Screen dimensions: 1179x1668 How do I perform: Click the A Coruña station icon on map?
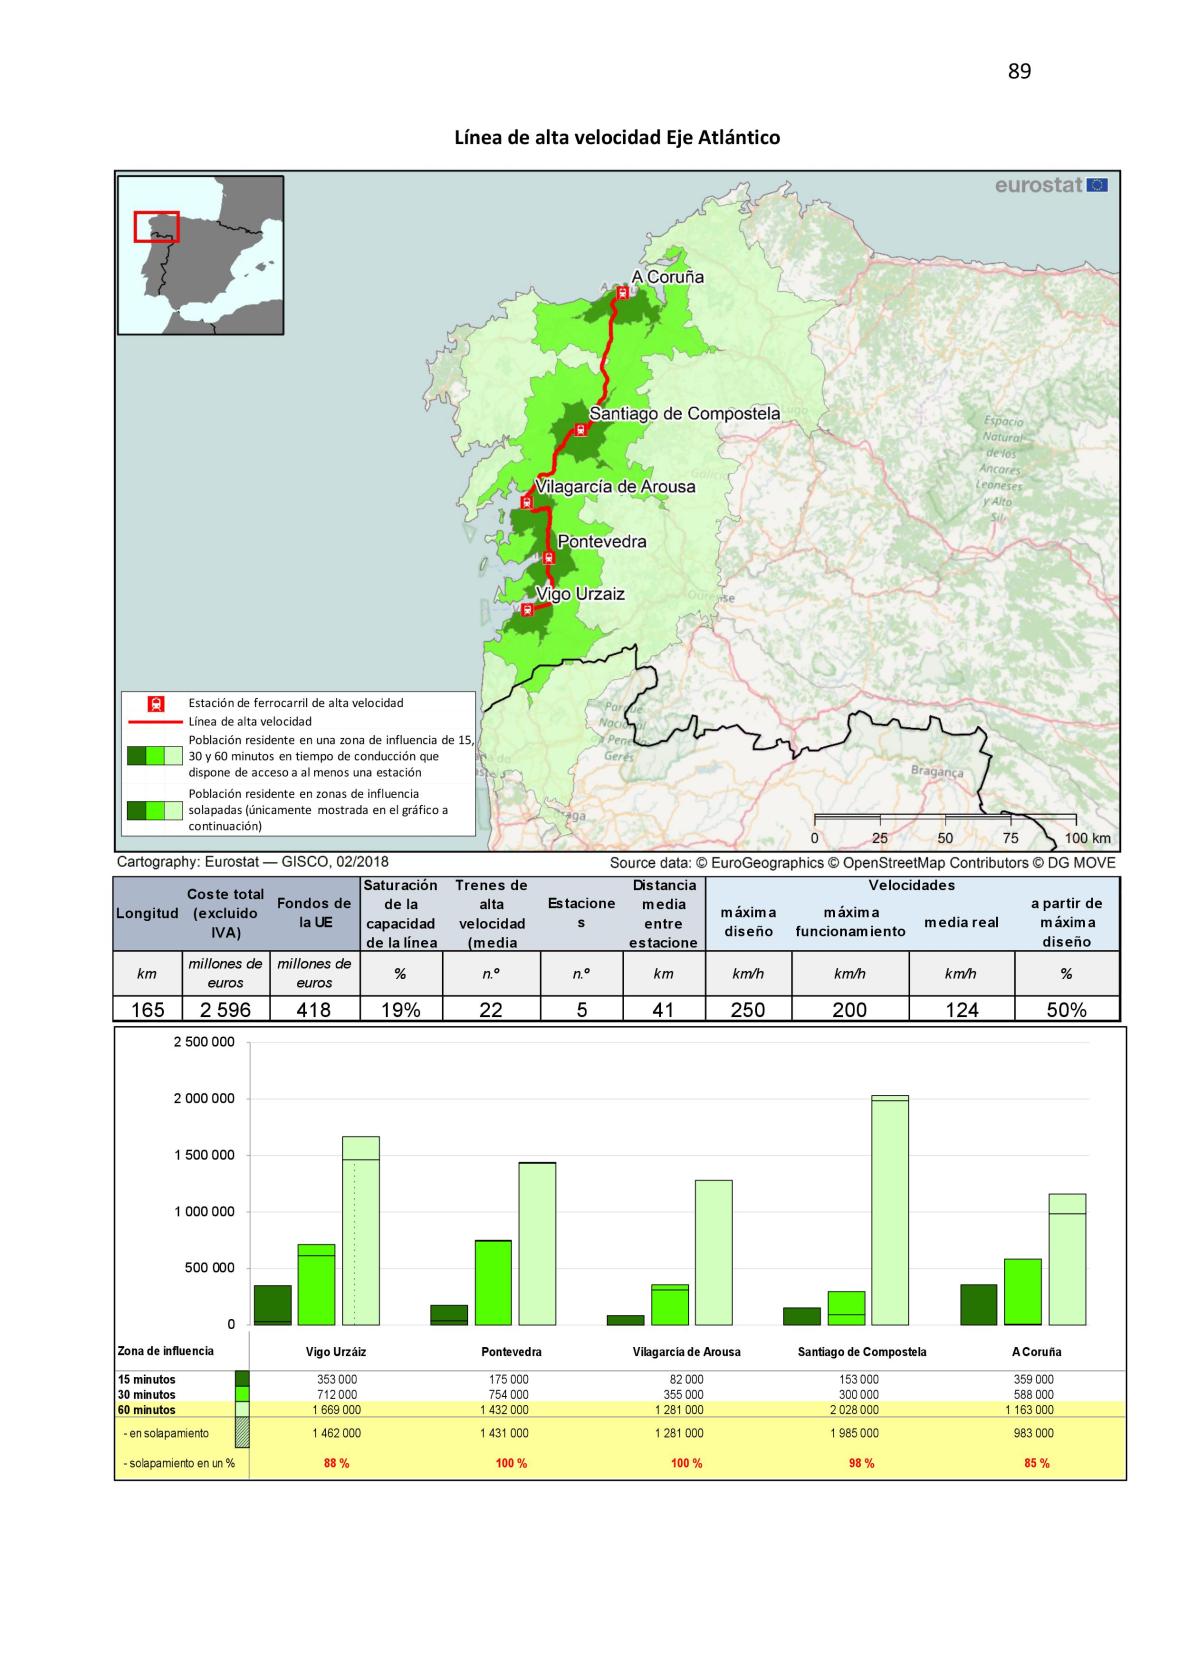(x=622, y=293)
